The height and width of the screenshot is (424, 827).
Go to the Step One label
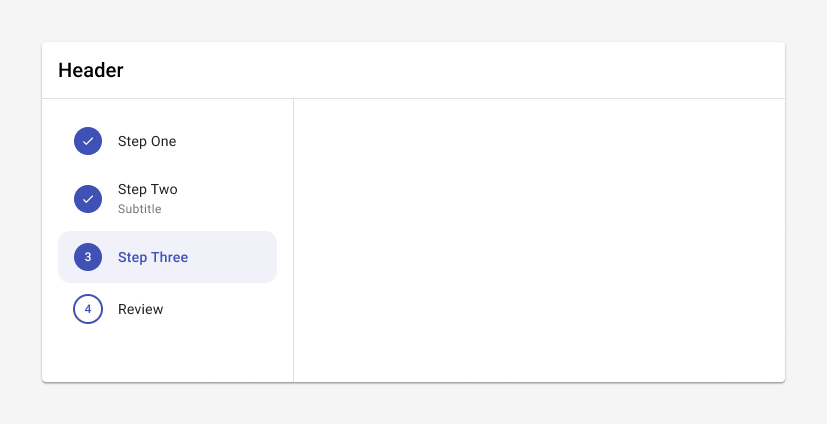coord(147,141)
